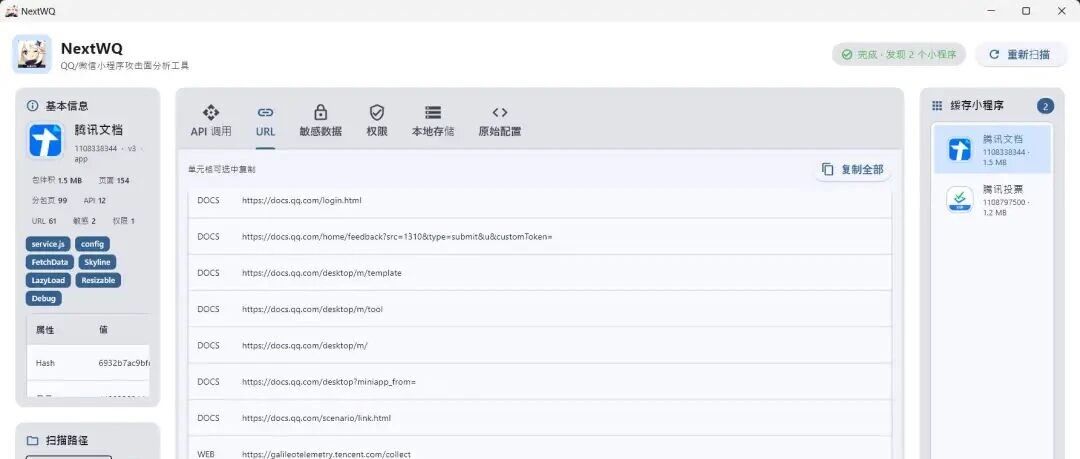Click the copy icon beside 复制全部

click(x=828, y=170)
